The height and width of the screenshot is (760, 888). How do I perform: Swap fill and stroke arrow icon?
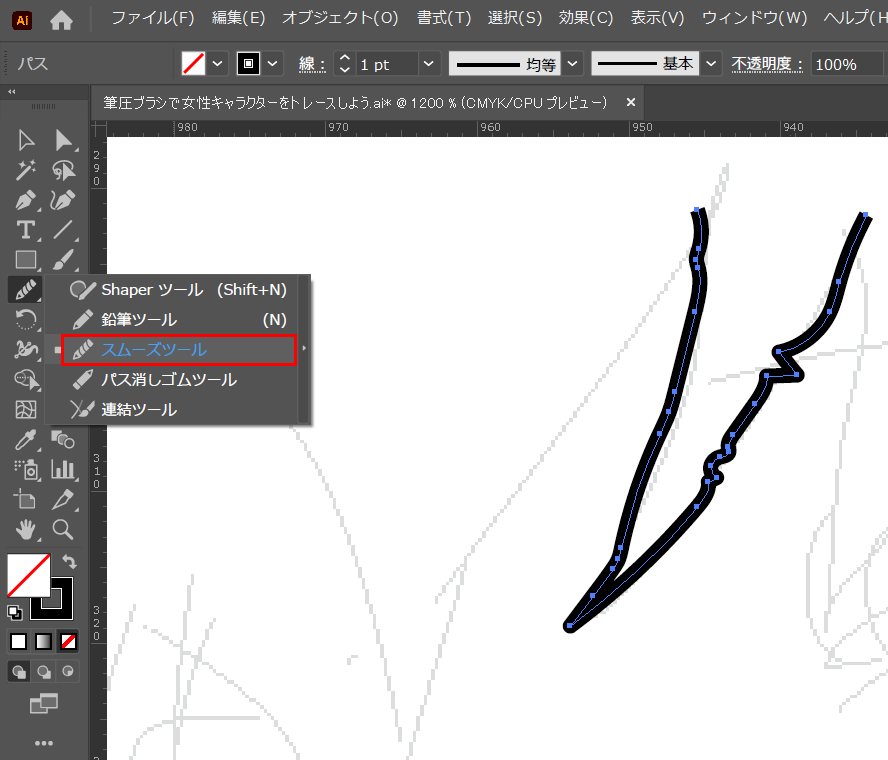[x=69, y=561]
